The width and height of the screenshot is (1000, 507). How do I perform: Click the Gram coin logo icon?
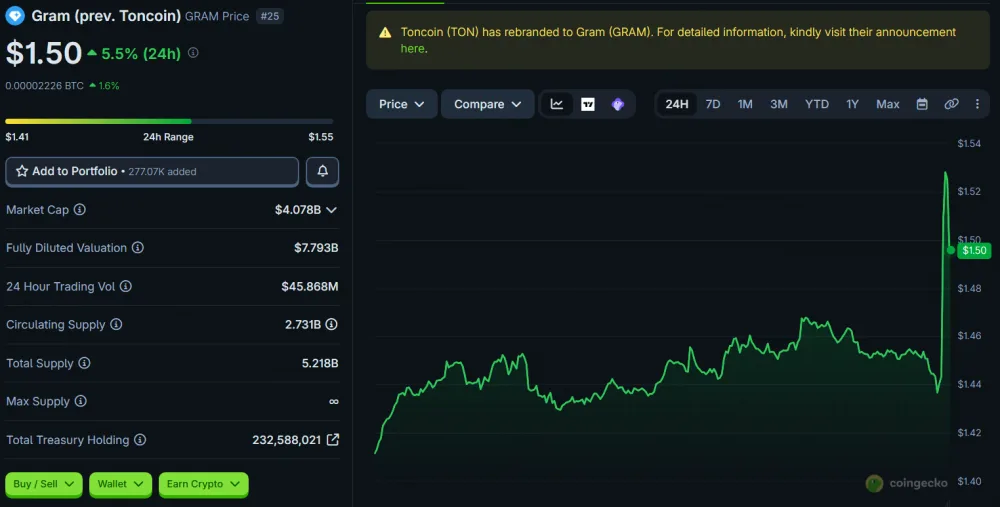tap(15, 15)
